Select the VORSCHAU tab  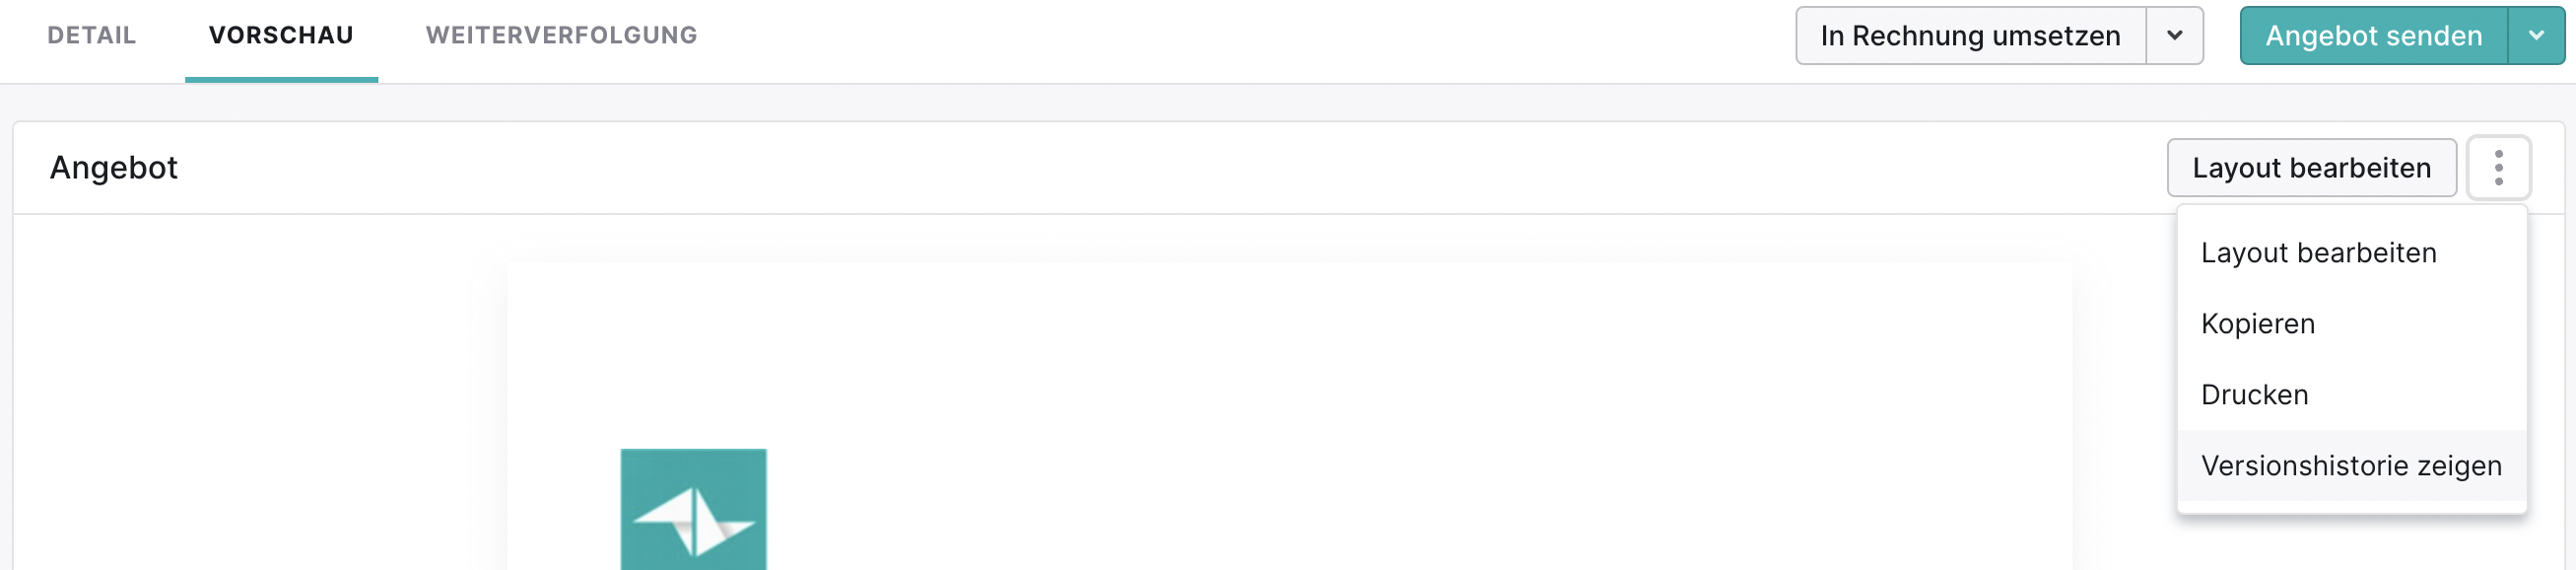[x=281, y=36]
